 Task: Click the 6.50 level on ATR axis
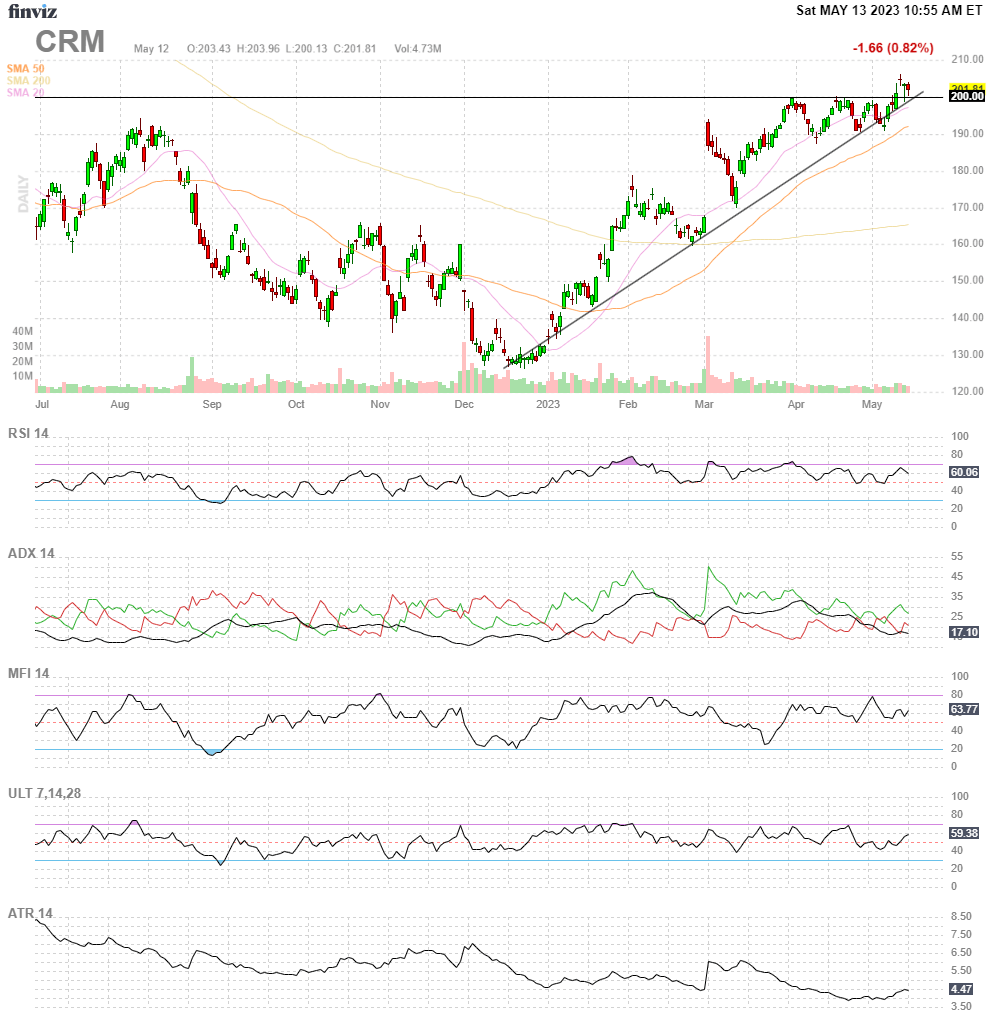961,952
